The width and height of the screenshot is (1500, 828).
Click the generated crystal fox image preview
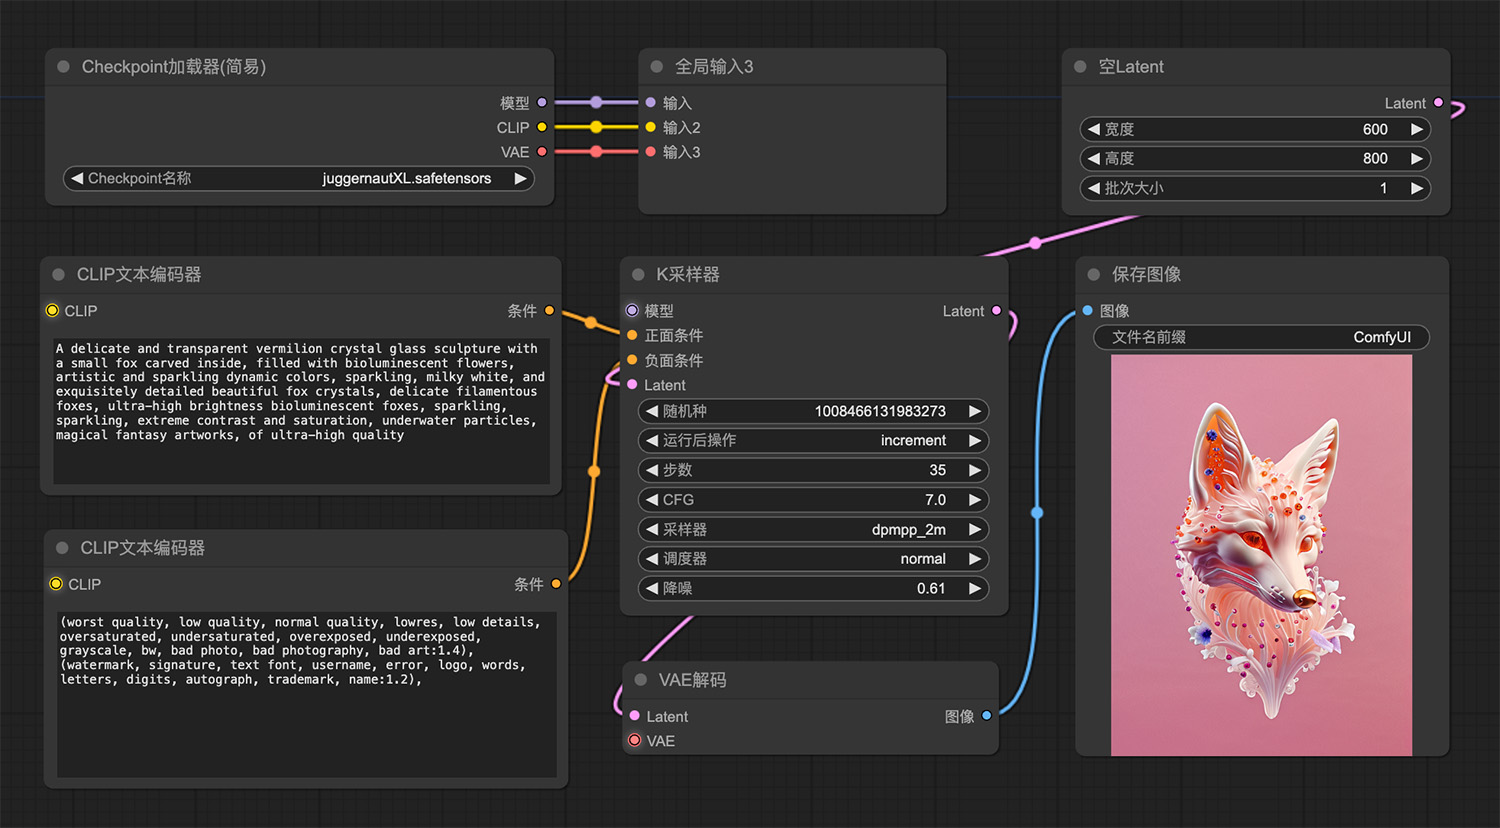tap(1262, 555)
